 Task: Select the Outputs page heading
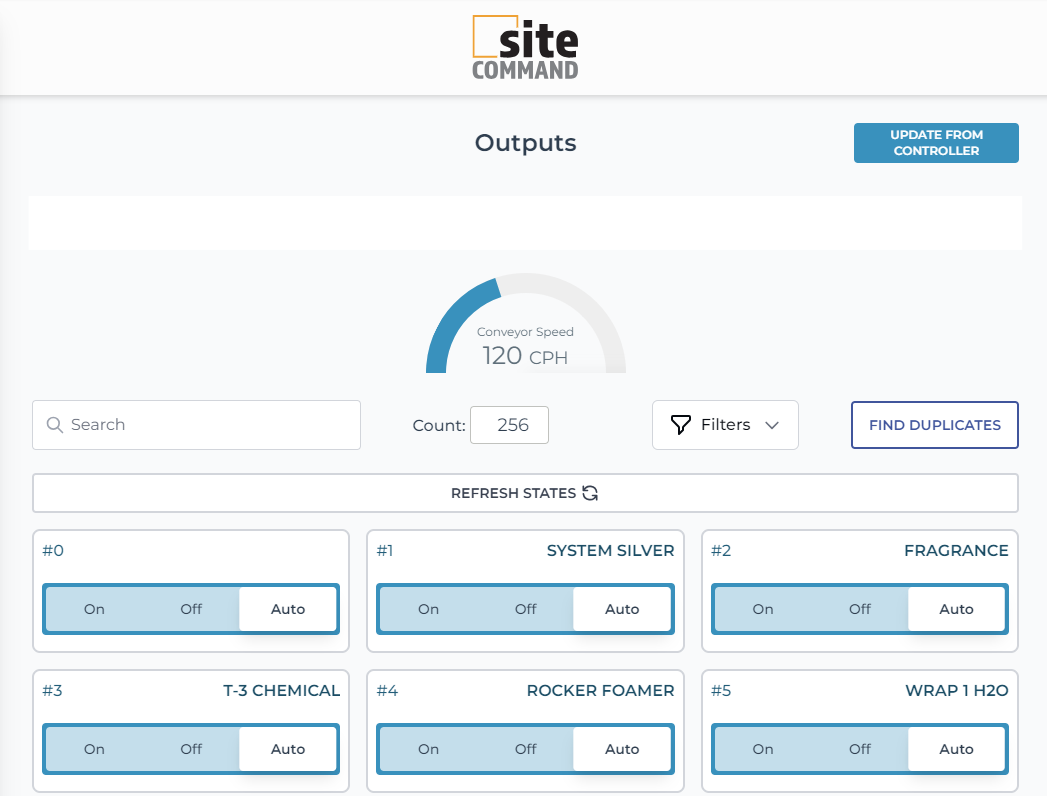tap(525, 143)
